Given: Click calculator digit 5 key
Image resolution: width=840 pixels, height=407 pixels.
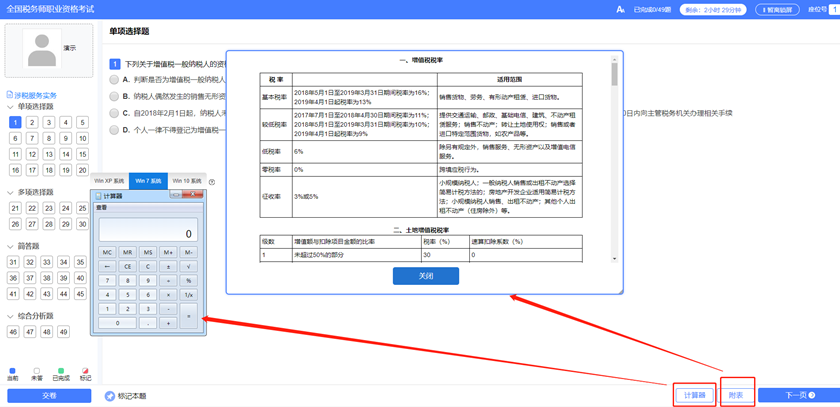Looking at the screenshot, I should (128, 295).
